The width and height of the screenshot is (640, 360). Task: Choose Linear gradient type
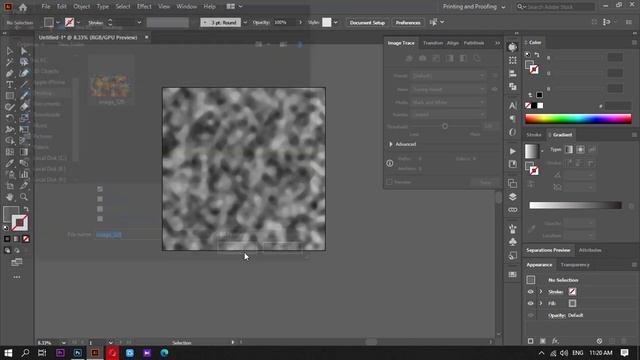point(569,150)
